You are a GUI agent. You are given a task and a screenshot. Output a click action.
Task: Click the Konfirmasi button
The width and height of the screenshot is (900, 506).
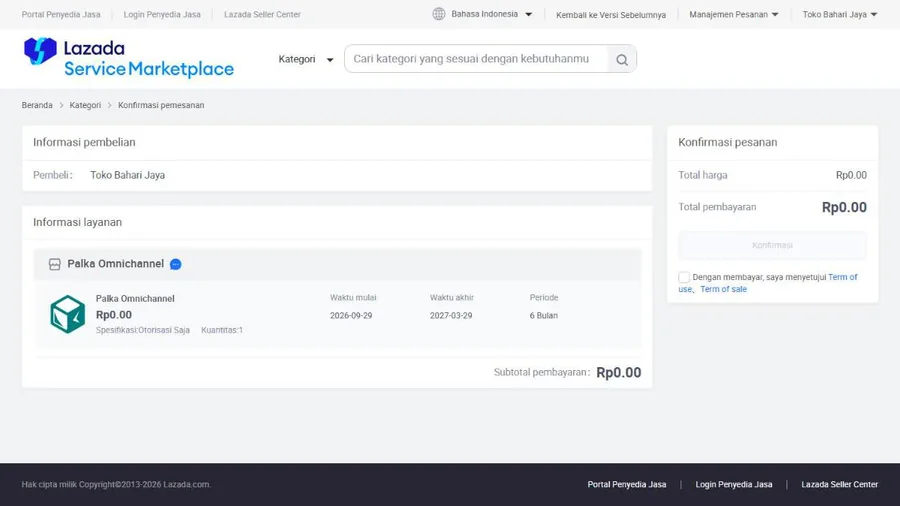[x=772, y=245]
